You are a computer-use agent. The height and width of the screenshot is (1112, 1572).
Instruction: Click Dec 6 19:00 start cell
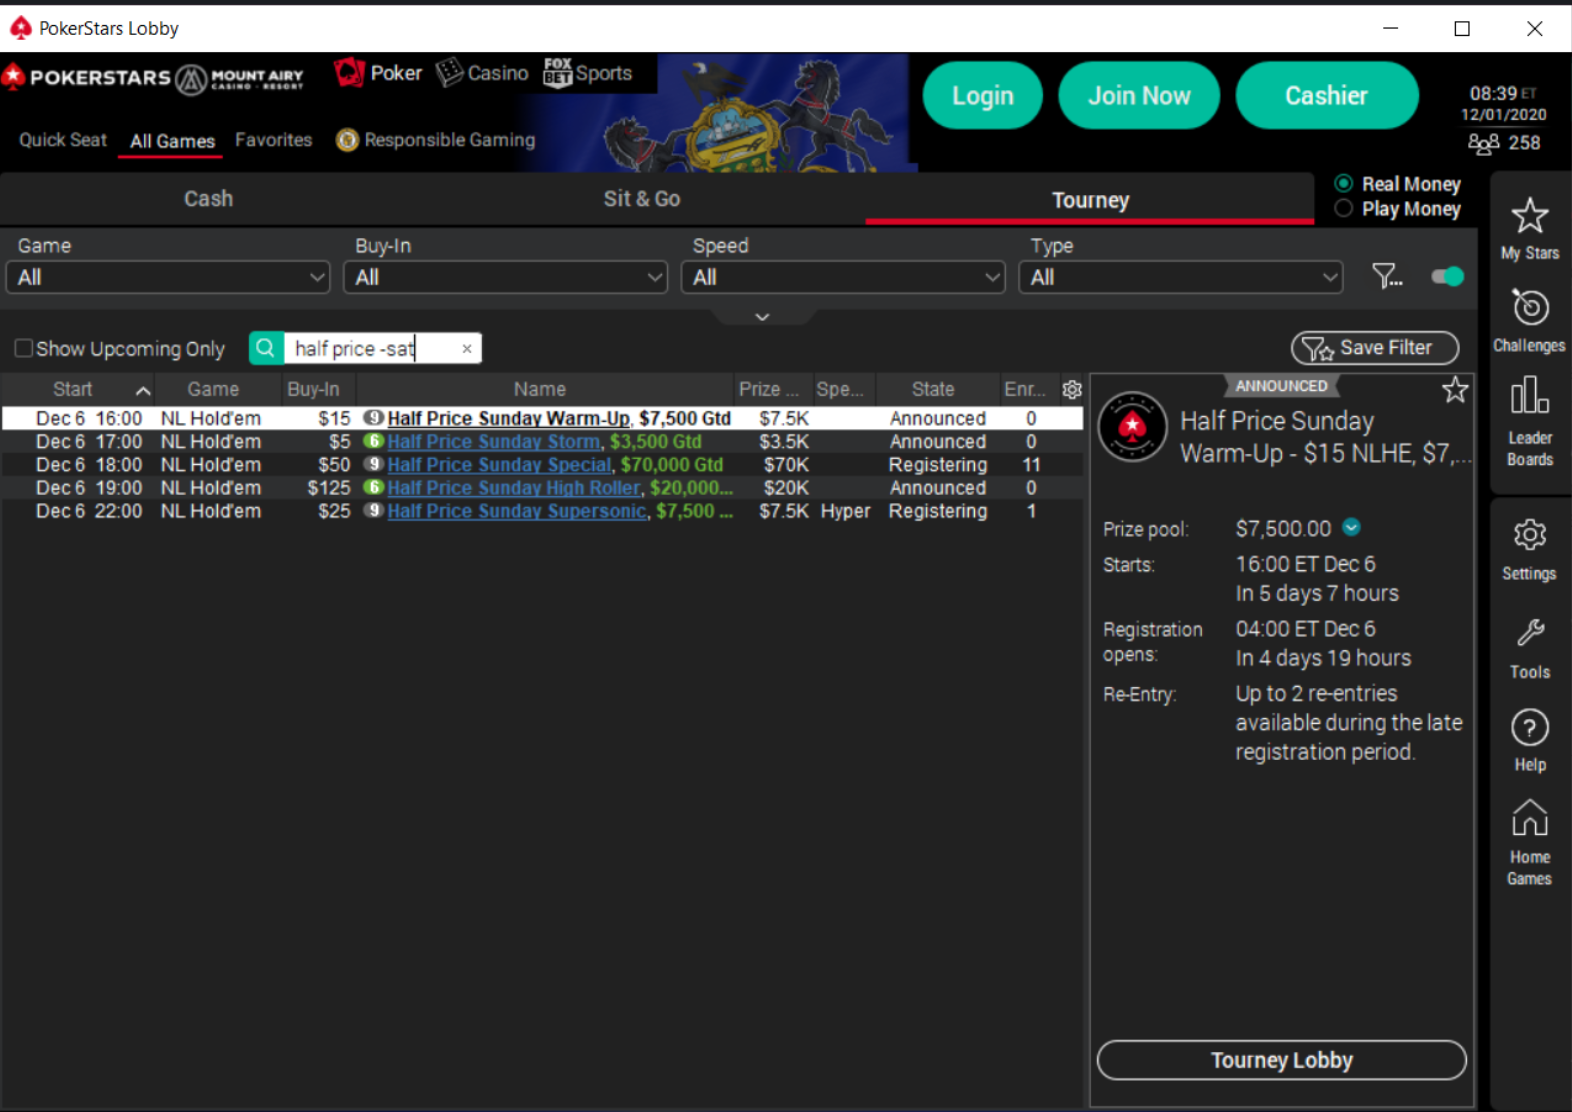click(x=89, y=487)
